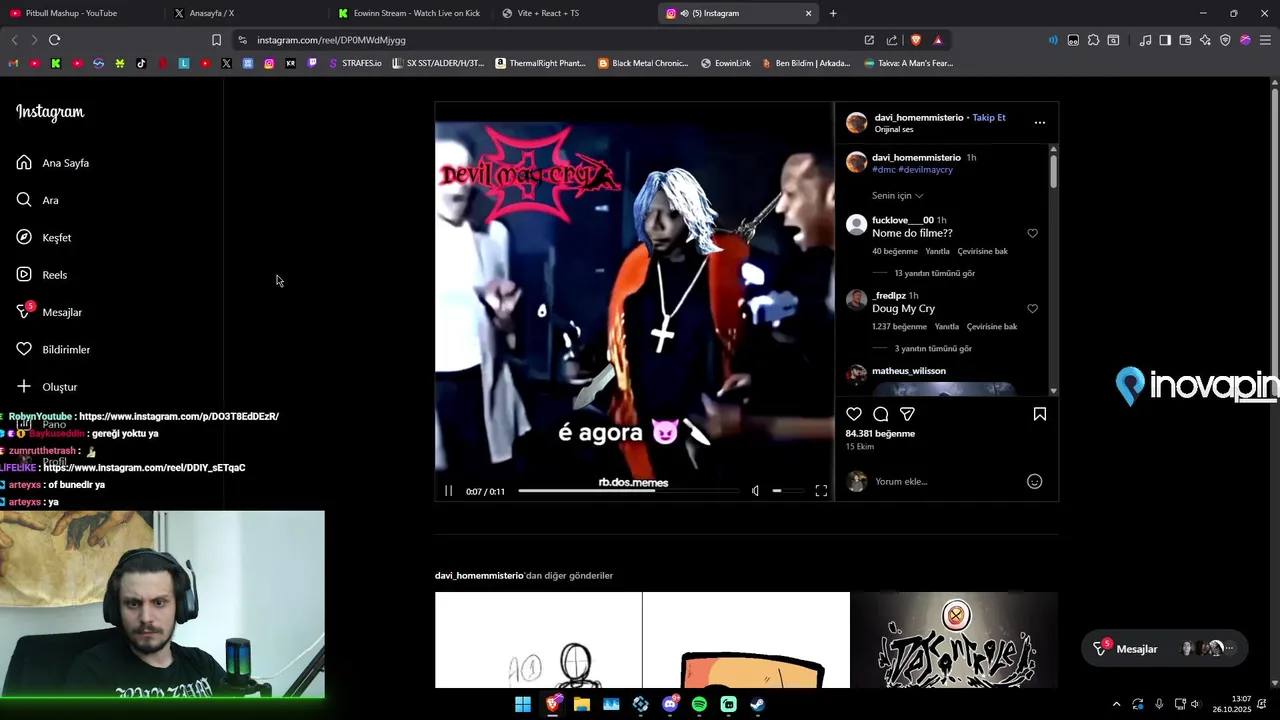Click Oluştur to create a post
Screen dimensions: 1280x720
point(47,387)
